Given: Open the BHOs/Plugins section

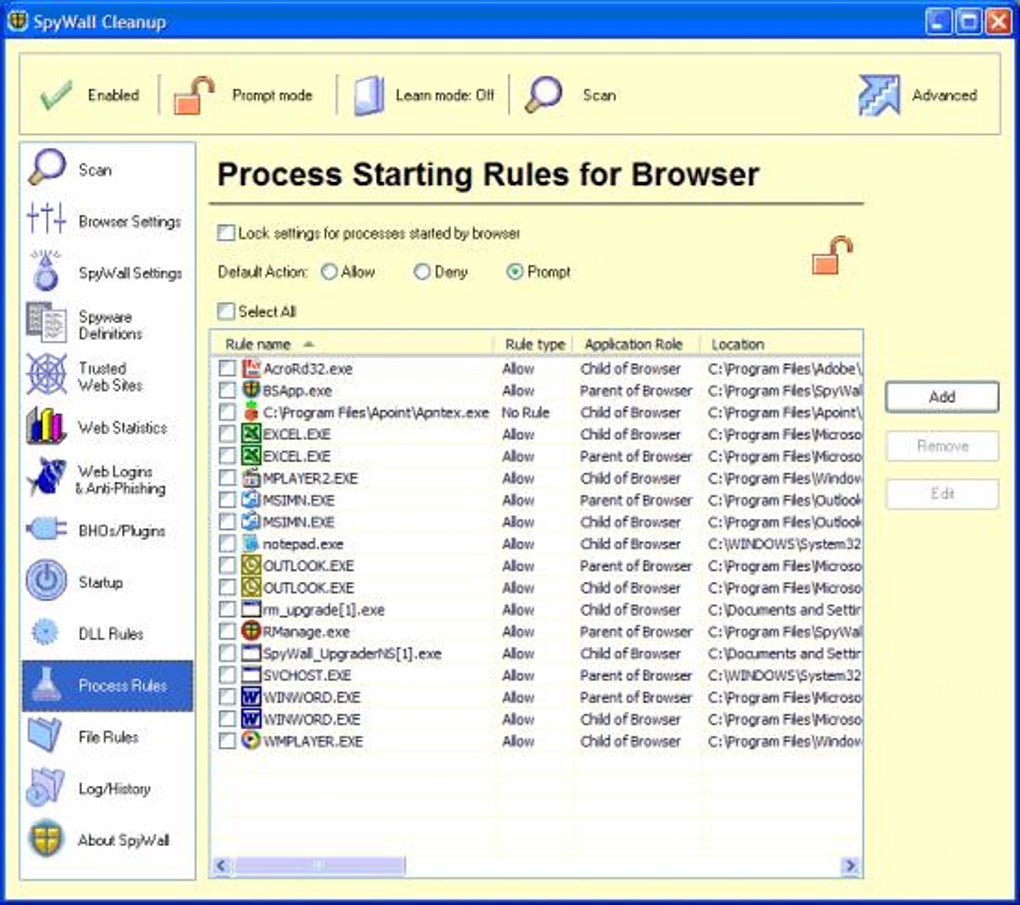Looking at the screenshot, I should [44, 530].
